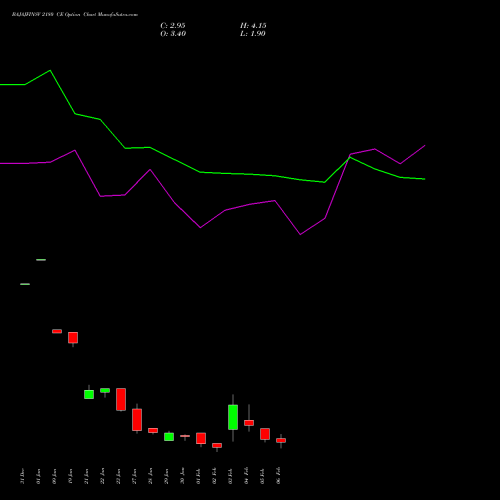
Task: Click the tall green candle on 03 Feb
Action: (233, 417)
